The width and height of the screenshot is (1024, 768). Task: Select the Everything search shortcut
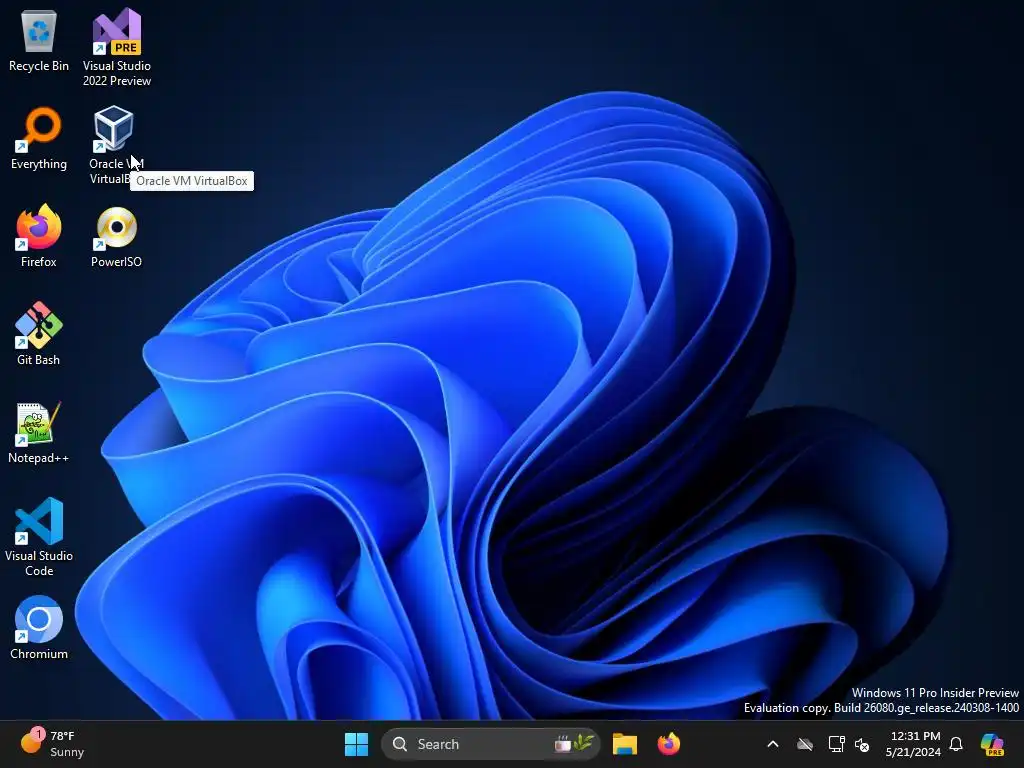[x=39, y=138]
